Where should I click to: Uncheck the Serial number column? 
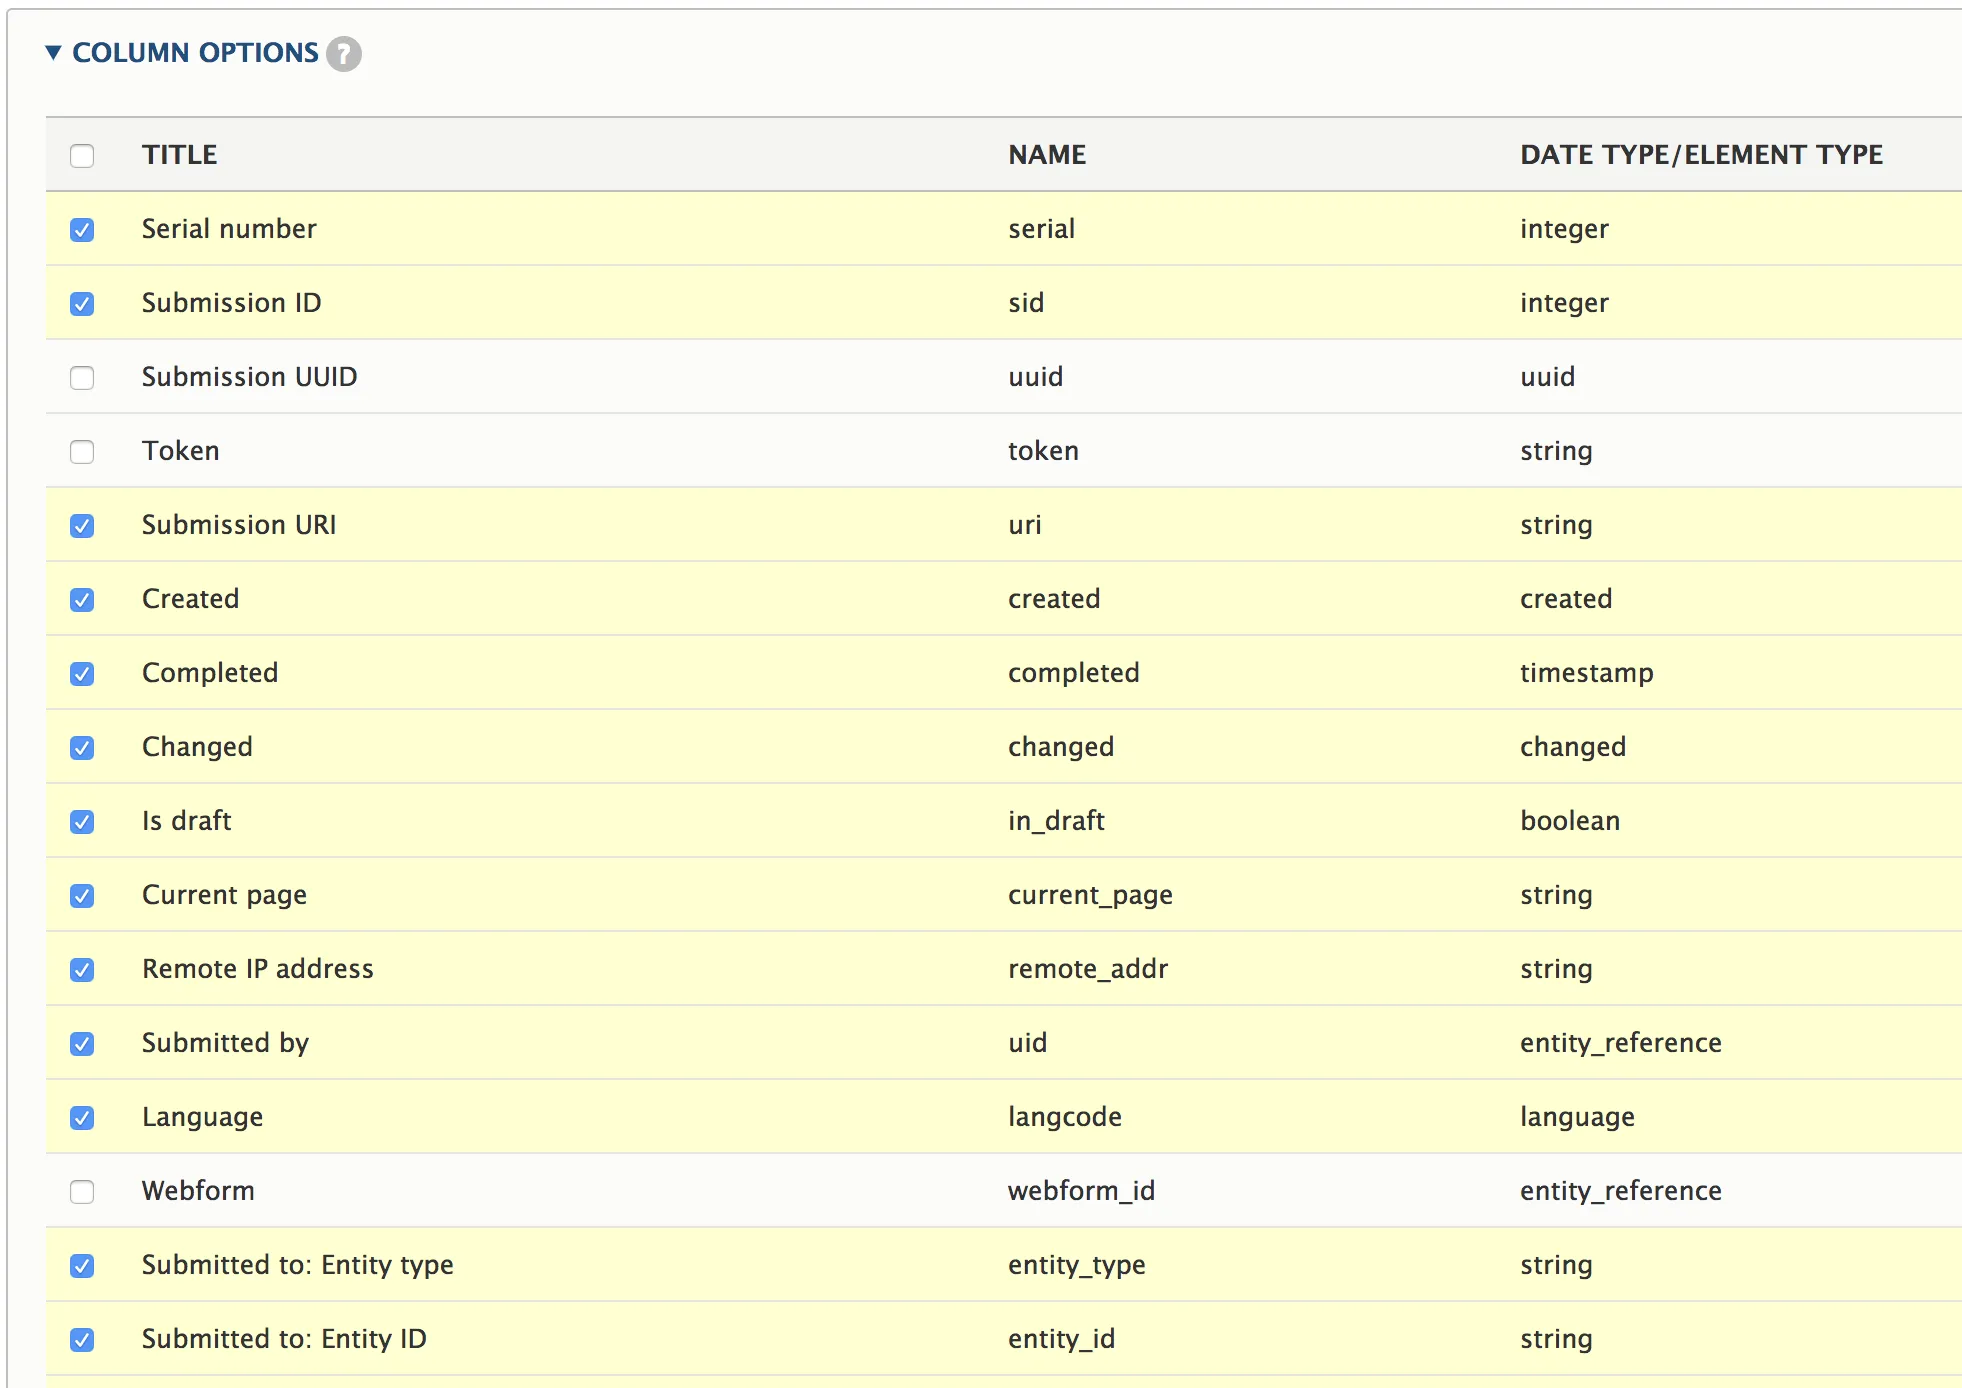pos(82,230)
